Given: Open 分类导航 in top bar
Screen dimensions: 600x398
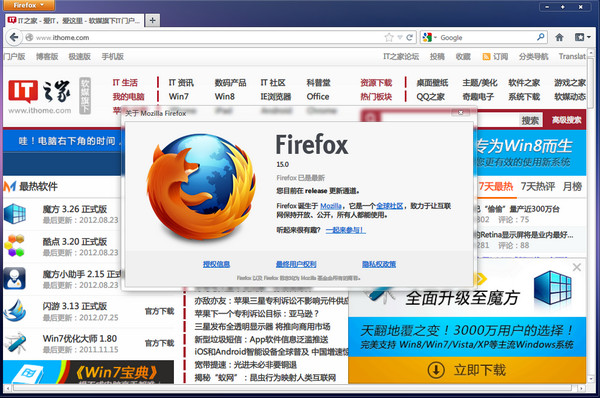Looking at the screenshot, I should tap(533, 57).
